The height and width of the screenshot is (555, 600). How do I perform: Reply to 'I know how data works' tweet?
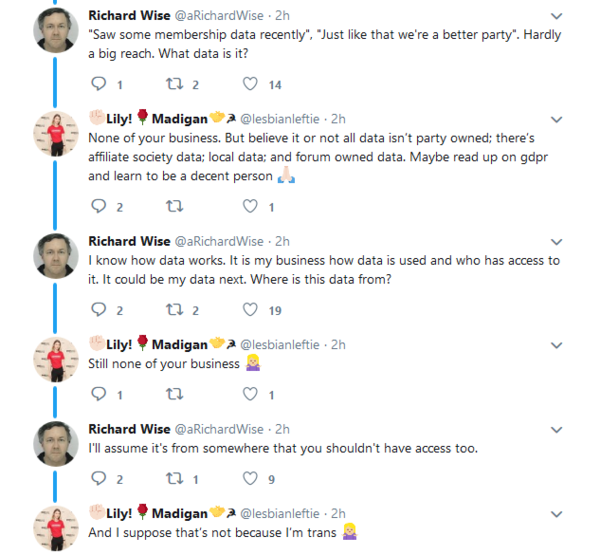[x=98, y=310]
